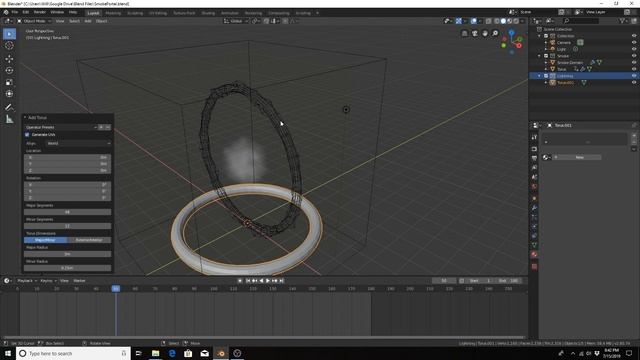Open the Align World dropdown

pos(79,144)
